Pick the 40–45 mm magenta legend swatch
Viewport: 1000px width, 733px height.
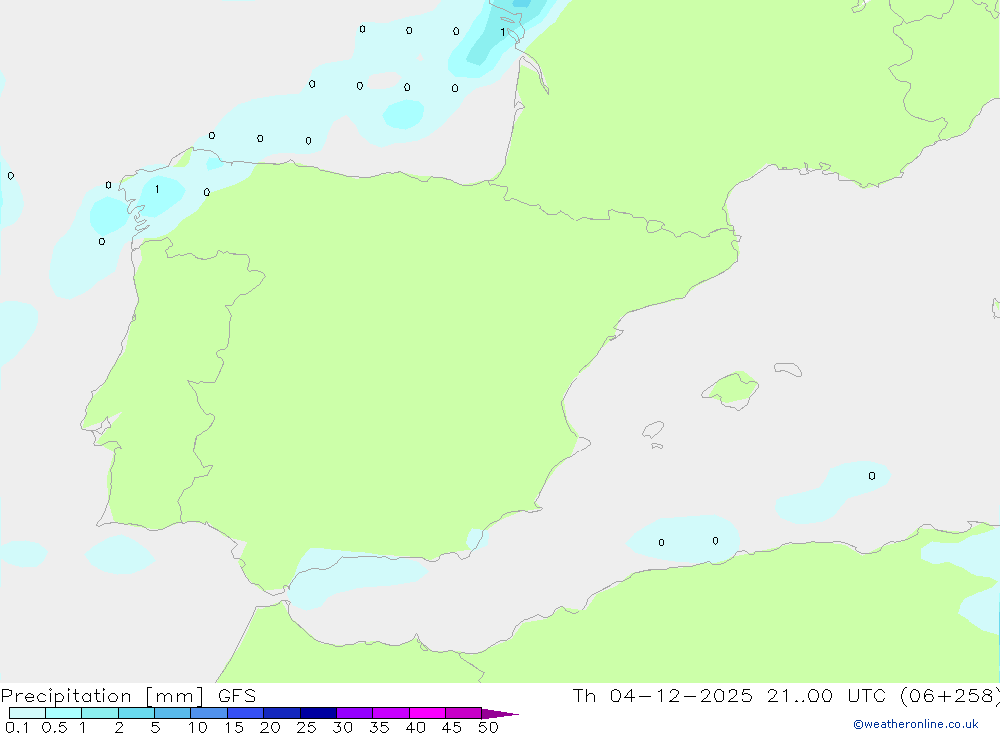pos(427,713)
